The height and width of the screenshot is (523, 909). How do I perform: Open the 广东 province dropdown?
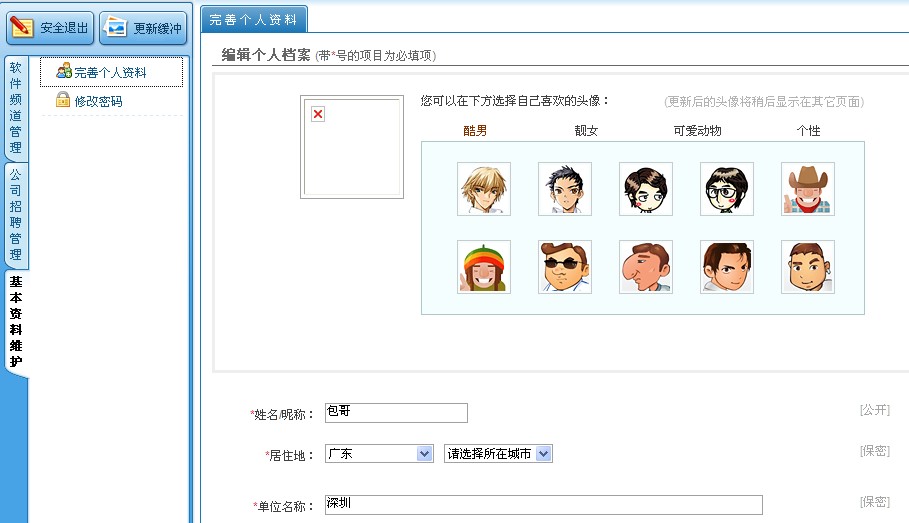pos(379,453)
